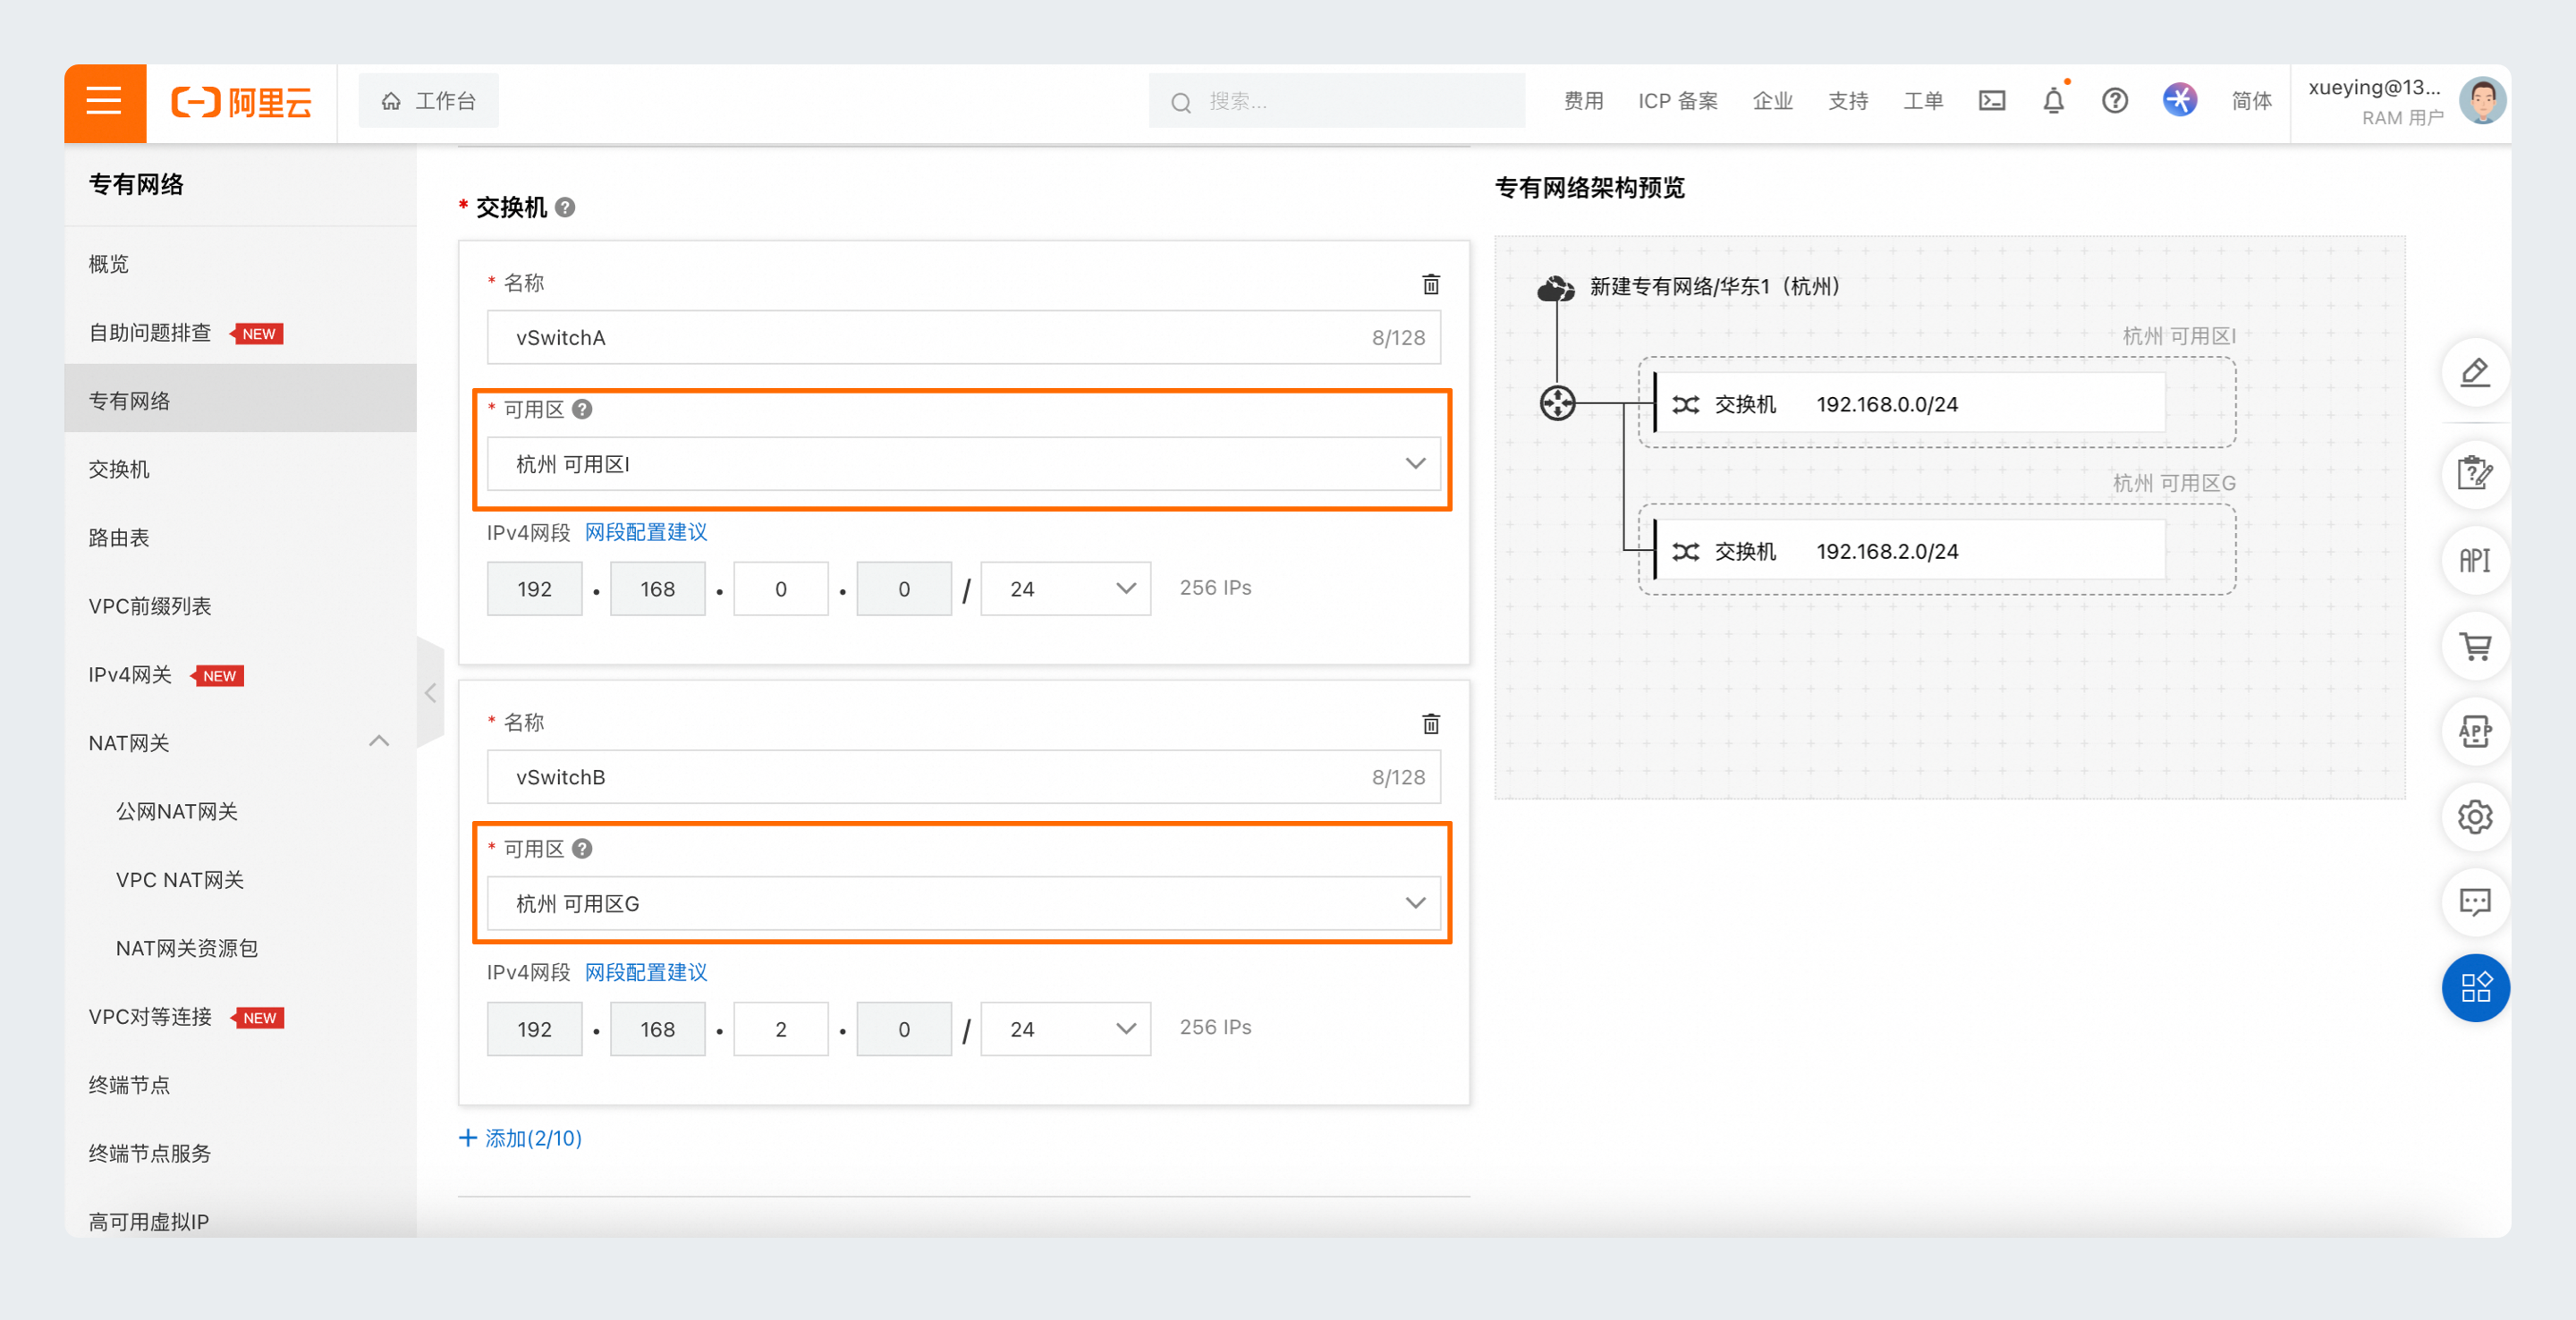Open the 杭州 可用区I zone dropdown

click(x=963, y=464)
